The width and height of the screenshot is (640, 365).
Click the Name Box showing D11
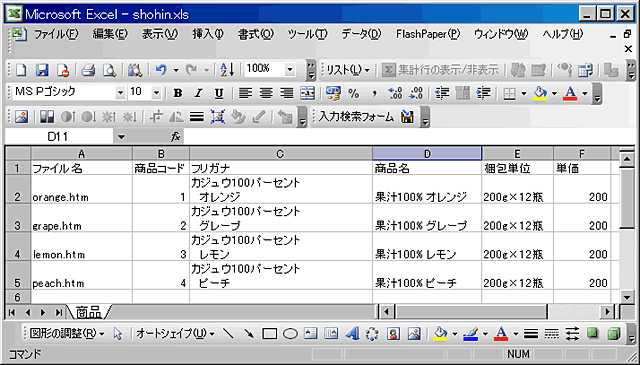[x=58, y=137]
